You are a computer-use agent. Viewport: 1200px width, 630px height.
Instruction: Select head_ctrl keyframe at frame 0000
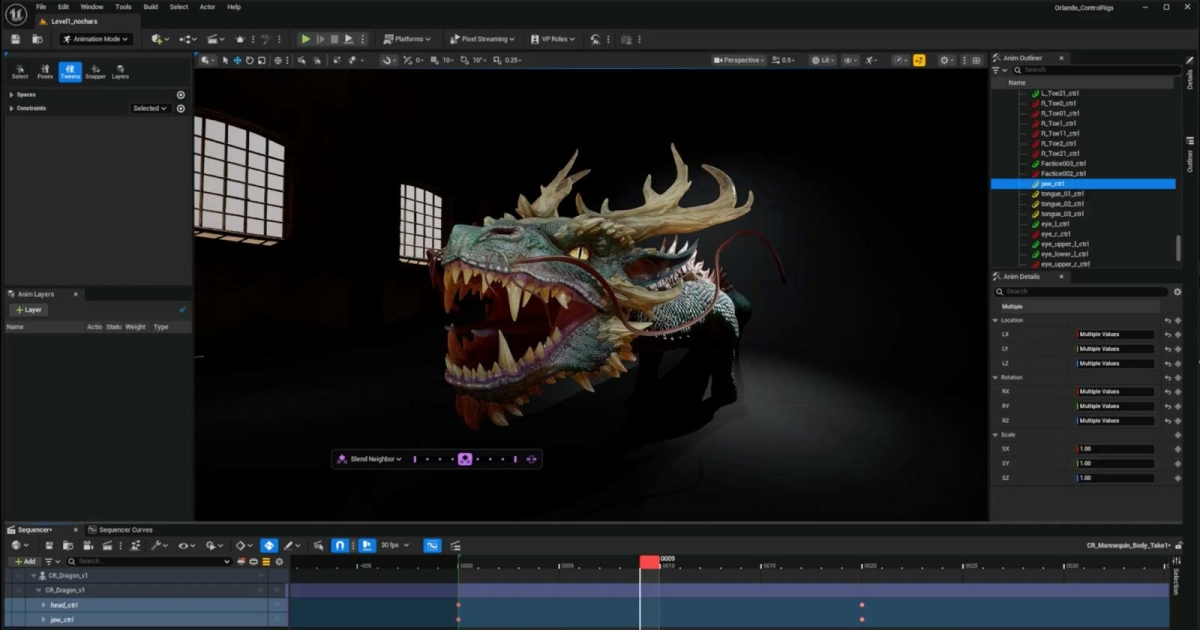coord(459,605)
